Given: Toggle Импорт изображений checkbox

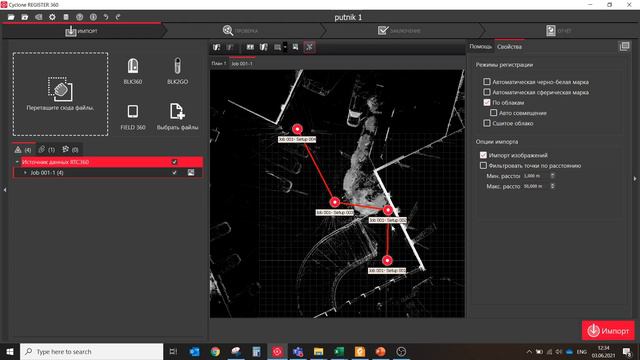Looking at the screenshot, I should pyautogui.click(x=483, y=155).
